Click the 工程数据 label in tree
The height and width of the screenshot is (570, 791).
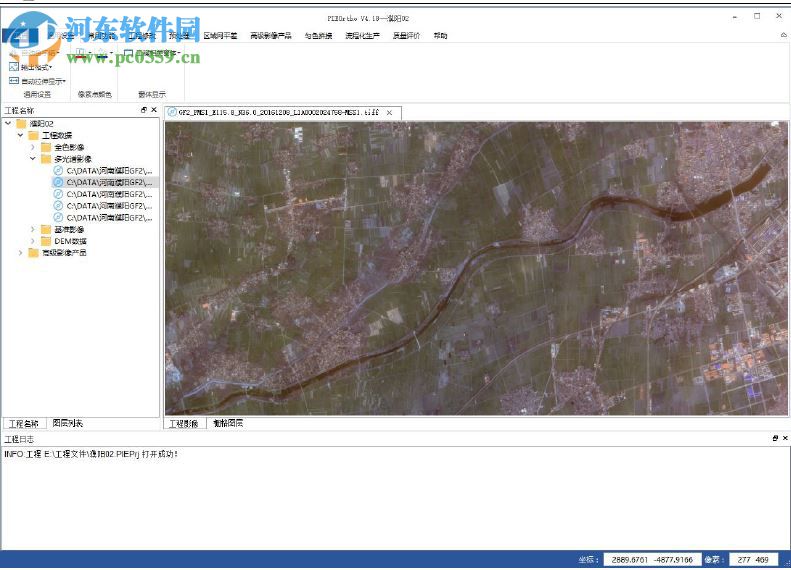[57, 135]
